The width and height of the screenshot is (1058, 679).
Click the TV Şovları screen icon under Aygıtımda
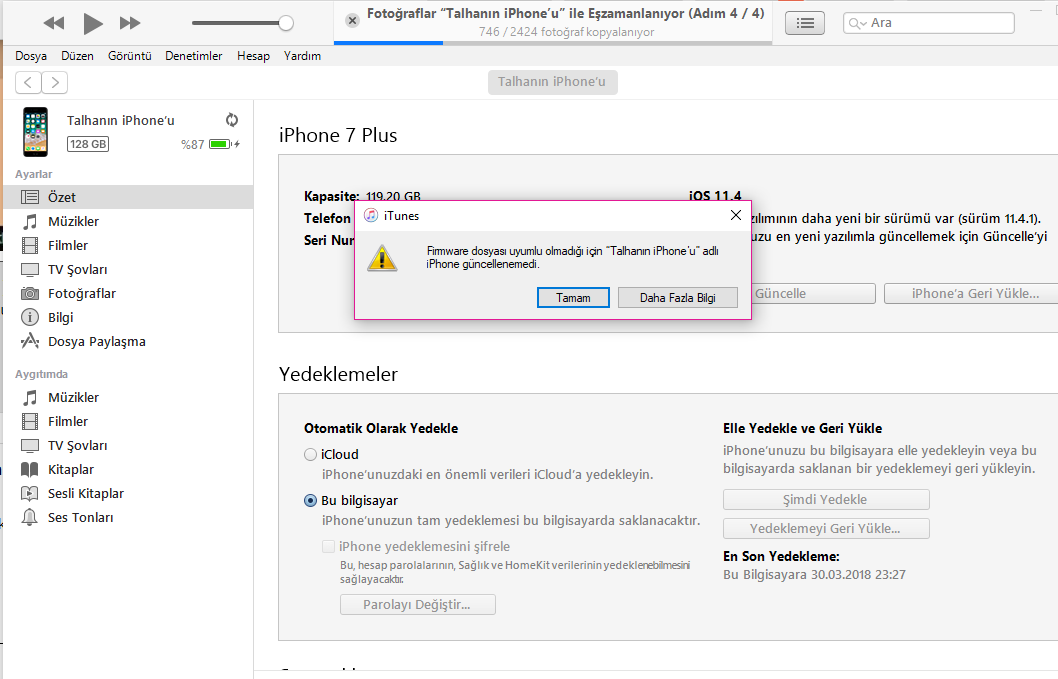(x=30, y=446)
